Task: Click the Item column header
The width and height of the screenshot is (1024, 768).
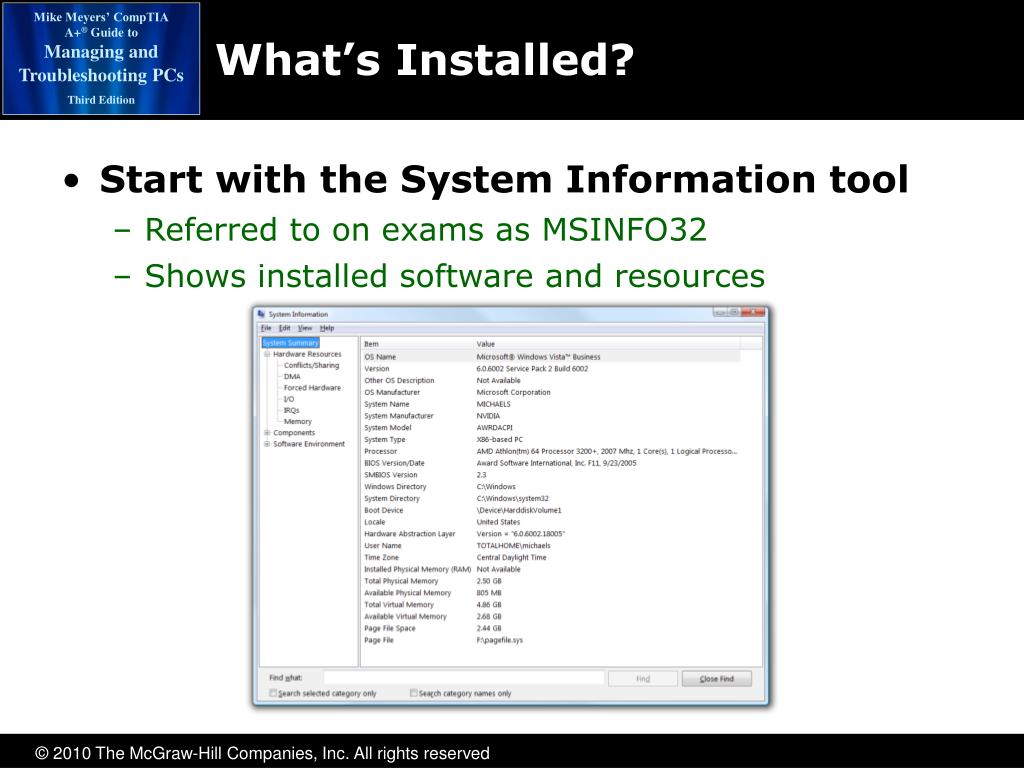Action: tap(417, 344)
